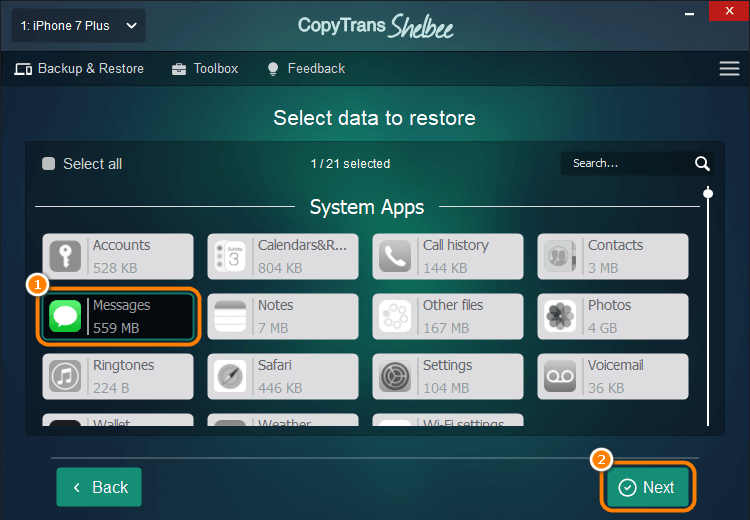Select the Photos flower icon

tap(560, 316)
